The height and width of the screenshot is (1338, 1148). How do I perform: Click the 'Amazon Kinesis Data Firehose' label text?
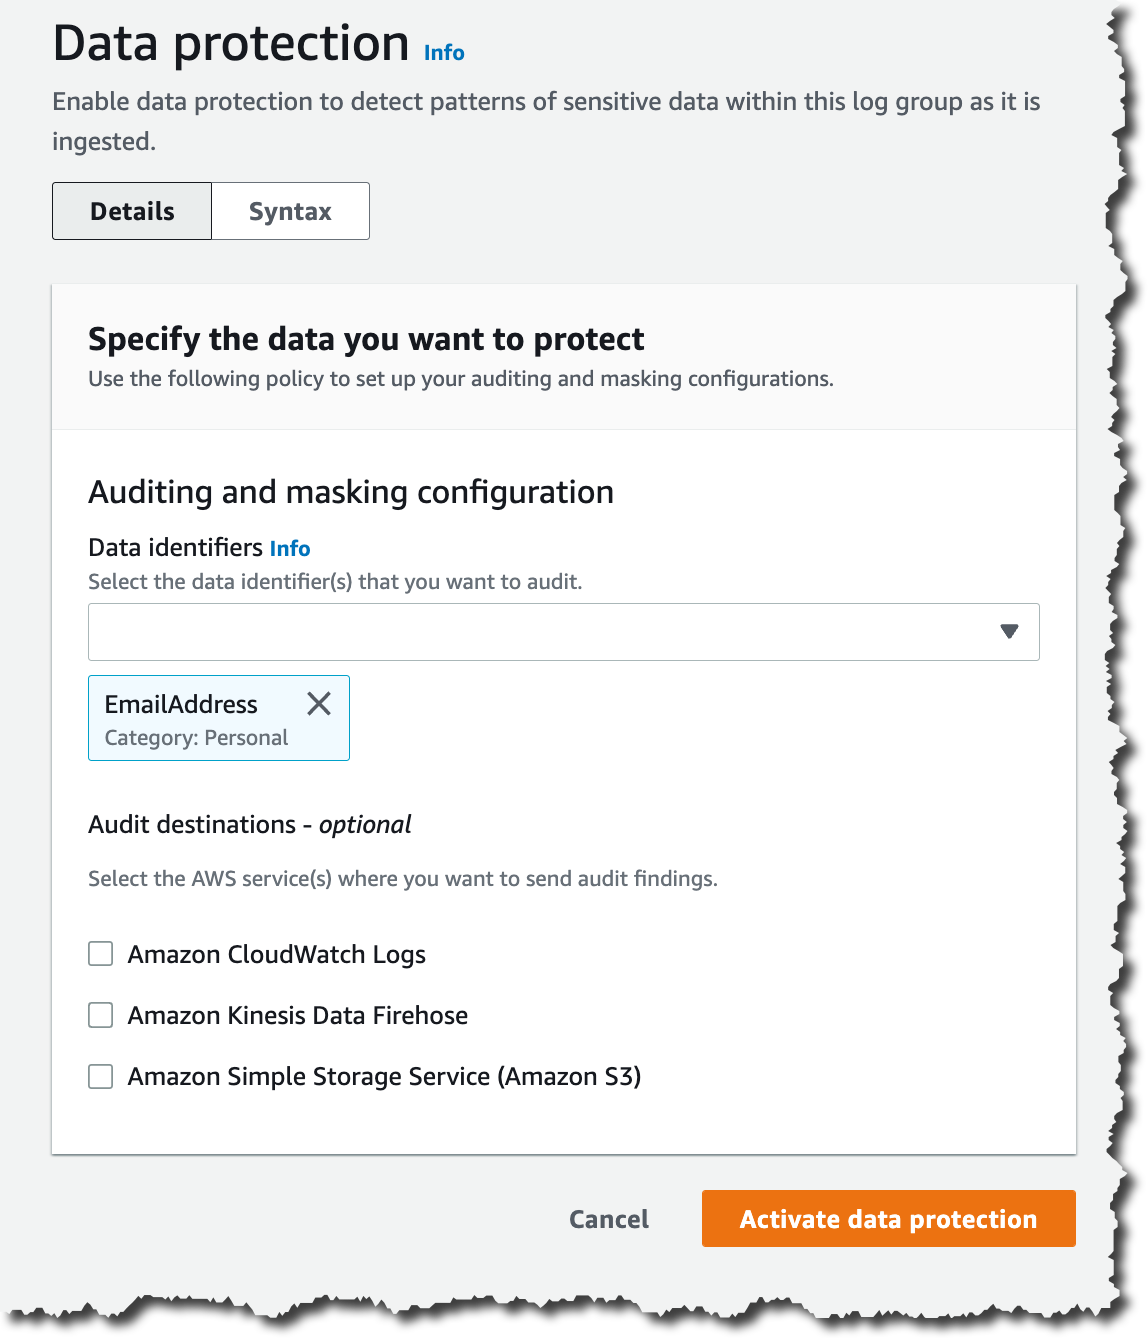pyautogui.click(x=298, y=1015)
